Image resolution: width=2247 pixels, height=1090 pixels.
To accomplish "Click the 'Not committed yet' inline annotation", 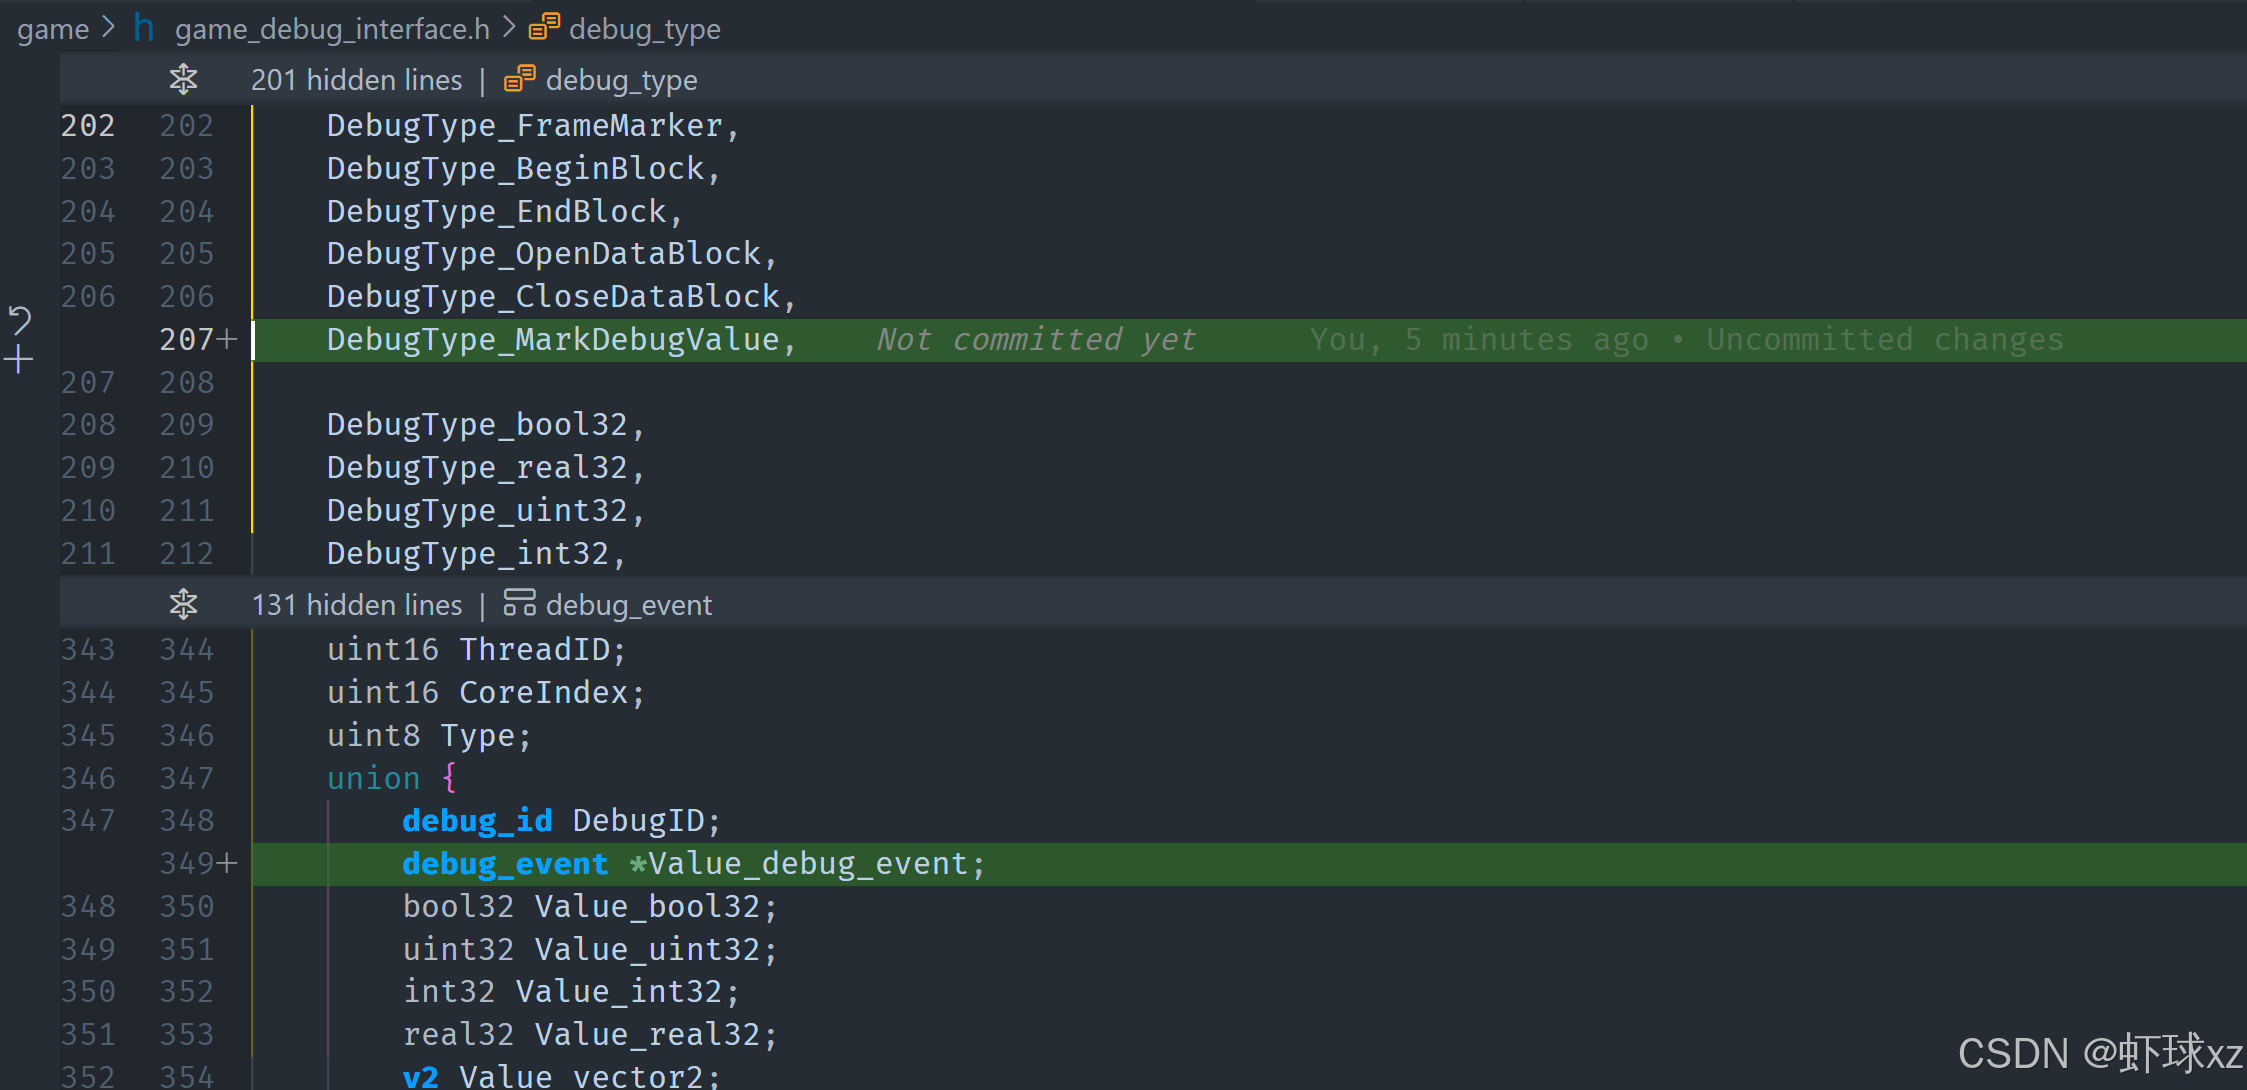I will coord(1036,340).
